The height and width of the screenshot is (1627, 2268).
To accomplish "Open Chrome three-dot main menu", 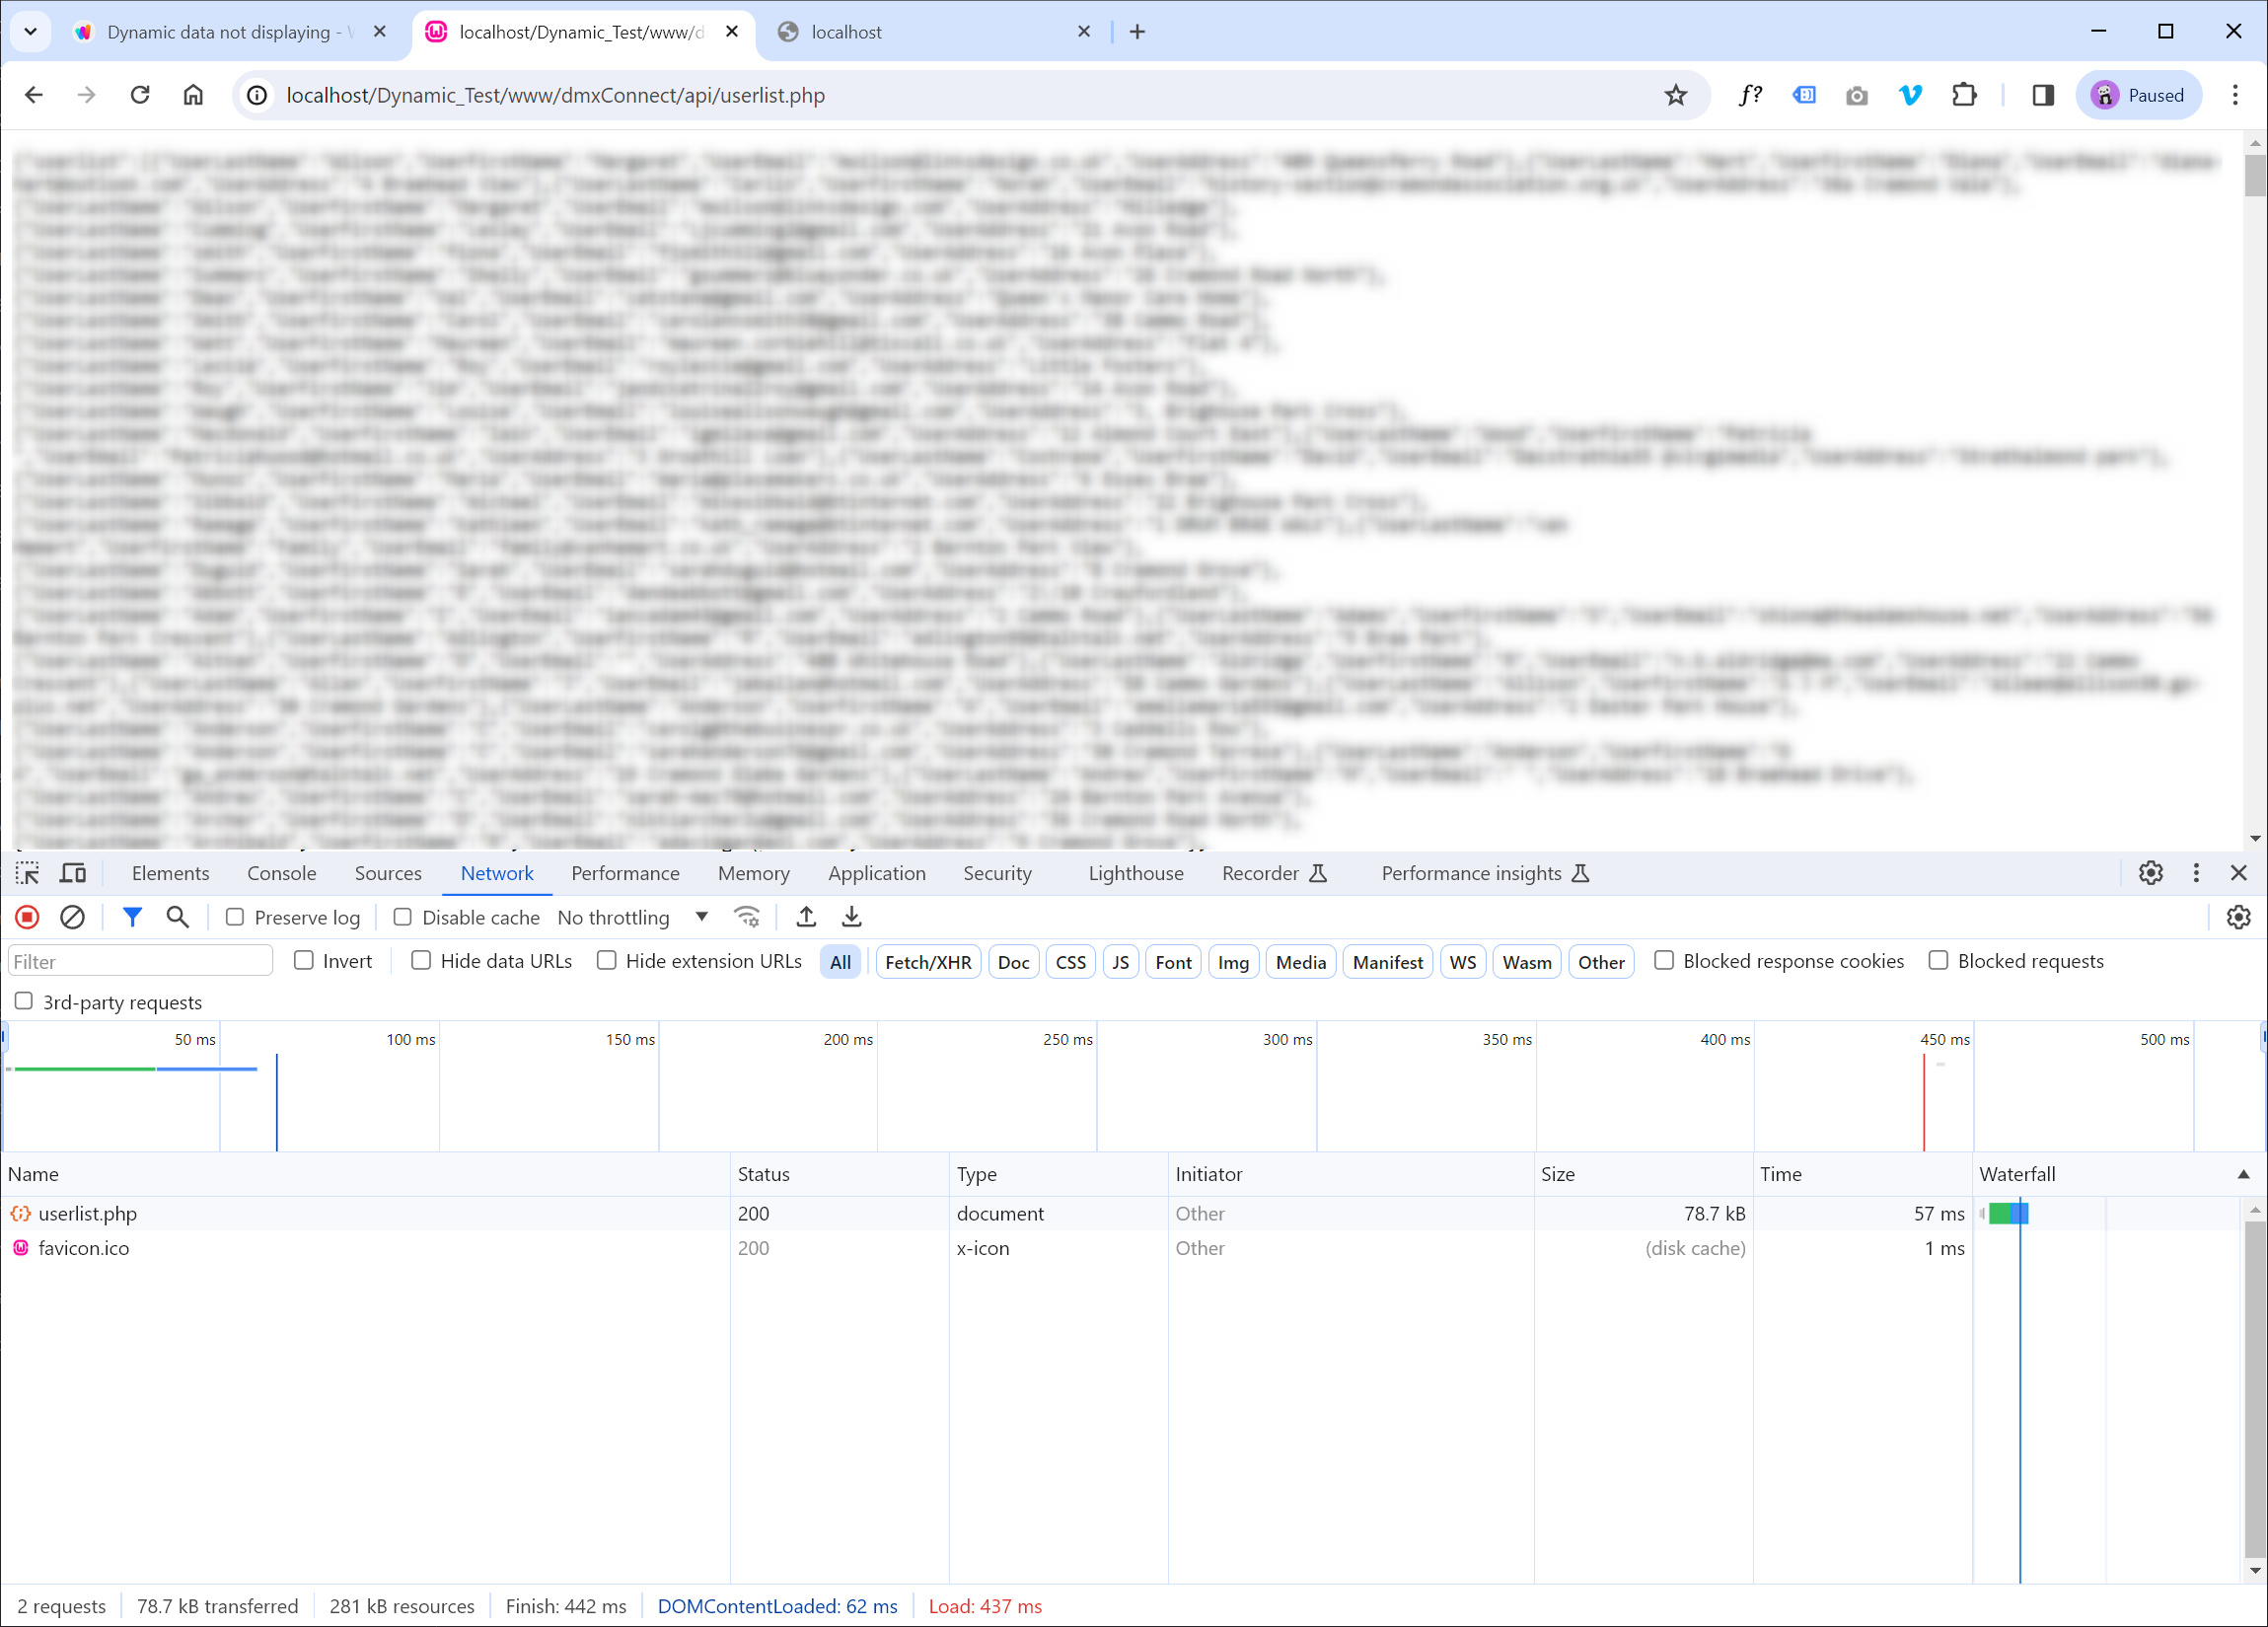I will [2235, 95].
